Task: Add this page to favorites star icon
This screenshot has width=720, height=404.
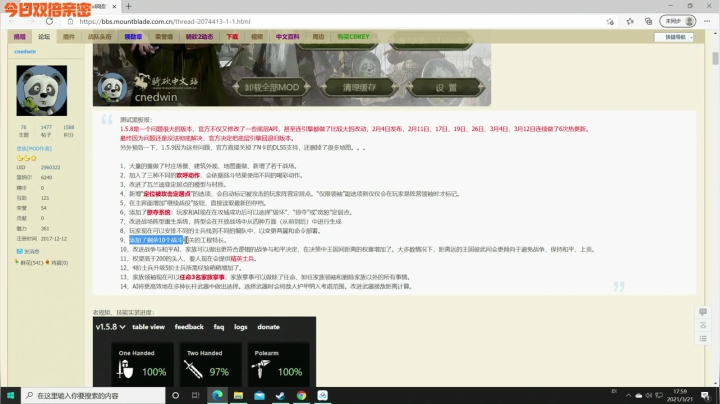Action: coord(610,21)
